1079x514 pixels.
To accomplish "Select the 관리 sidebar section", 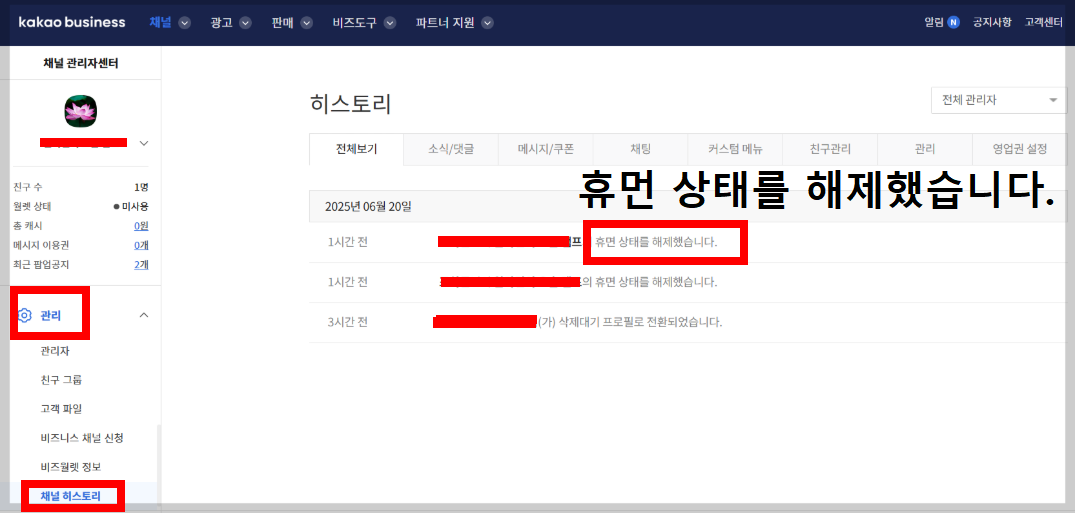I will point(50,316).
